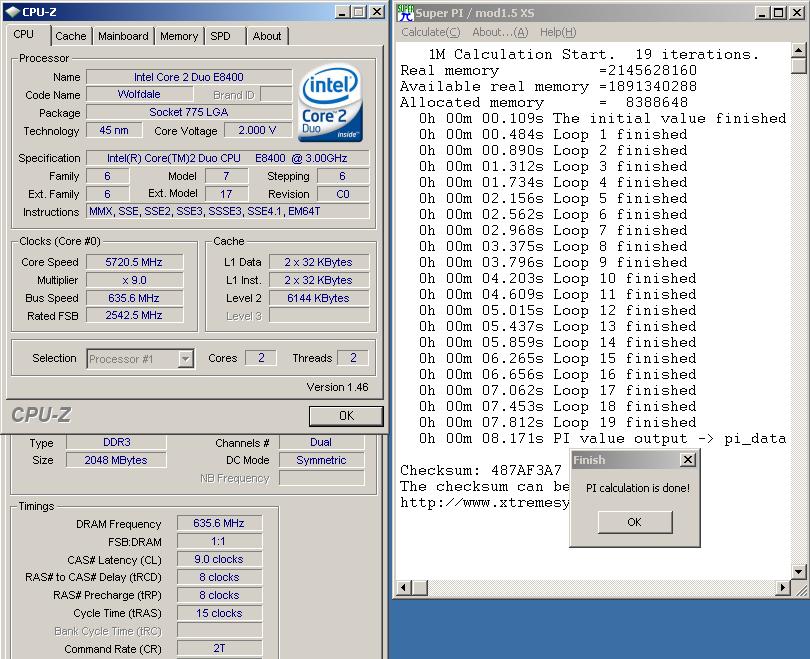810x659 pixels.
Task: Click the CPU-Z title bar icon
Action: [x=13, y=11]
